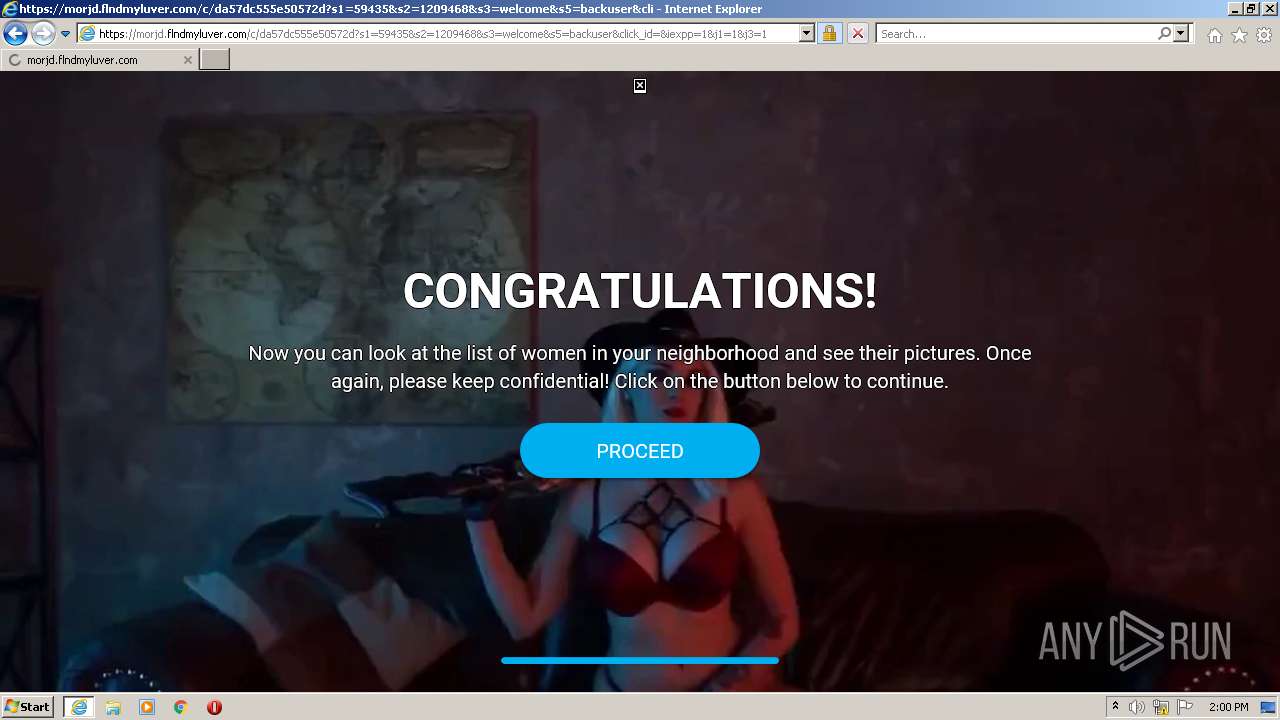Click the magnifier search icon
1280x720 pixels.
pos(1164,34)
